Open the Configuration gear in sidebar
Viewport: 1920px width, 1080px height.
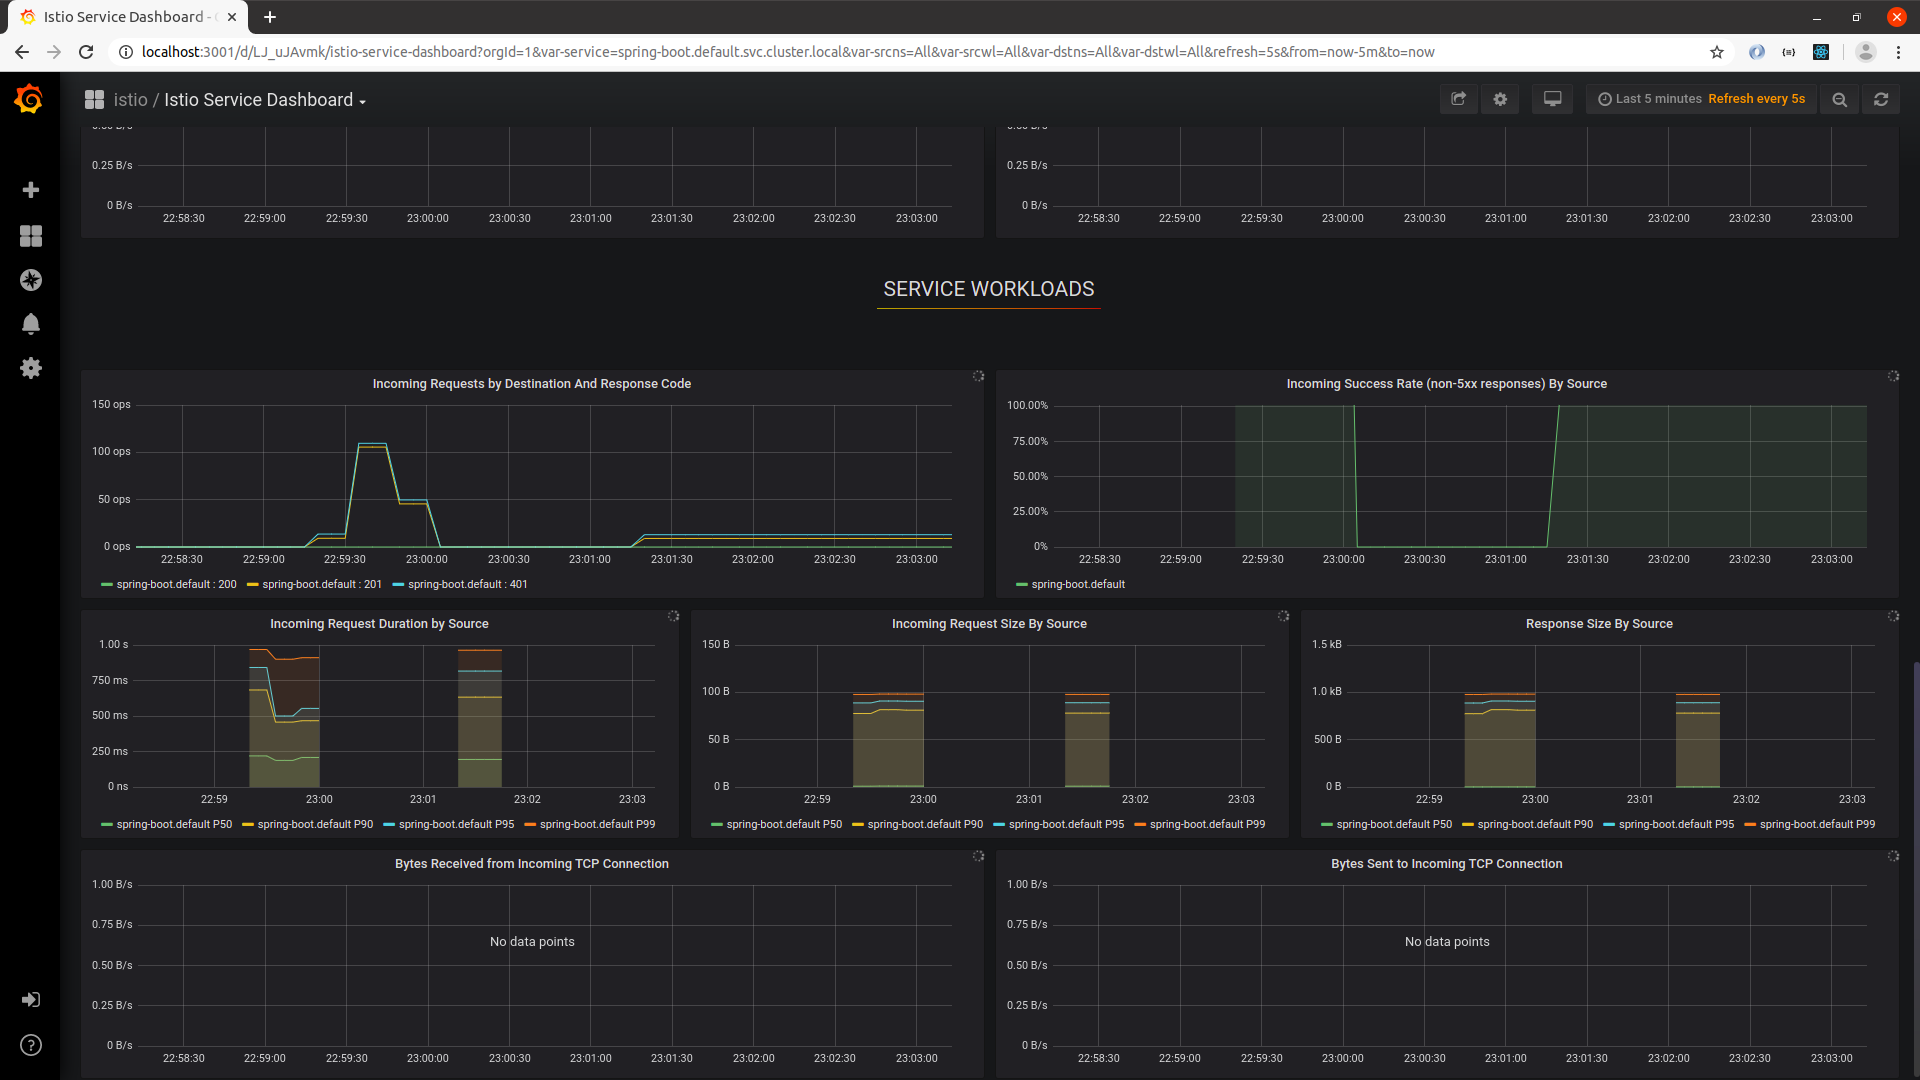tap(31, 368)
